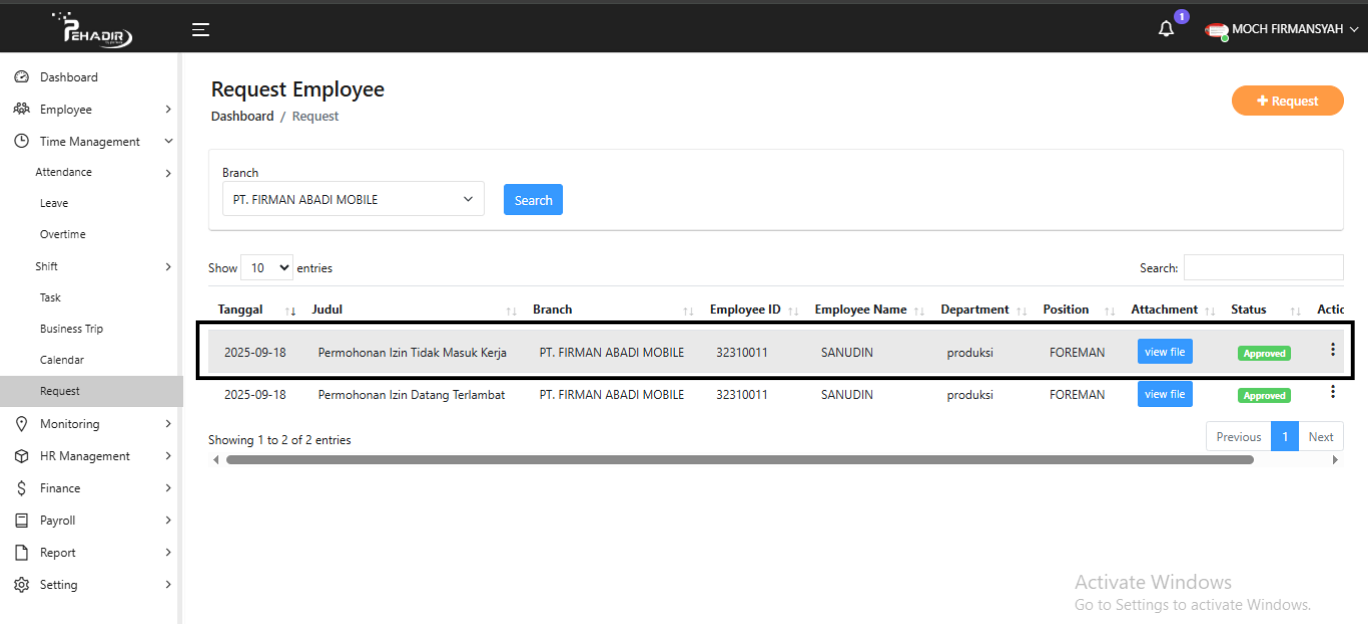This screenshot has width=1368, height=624.
Task: Click the Pehadir logo
Action: click(x=97, y=29)
